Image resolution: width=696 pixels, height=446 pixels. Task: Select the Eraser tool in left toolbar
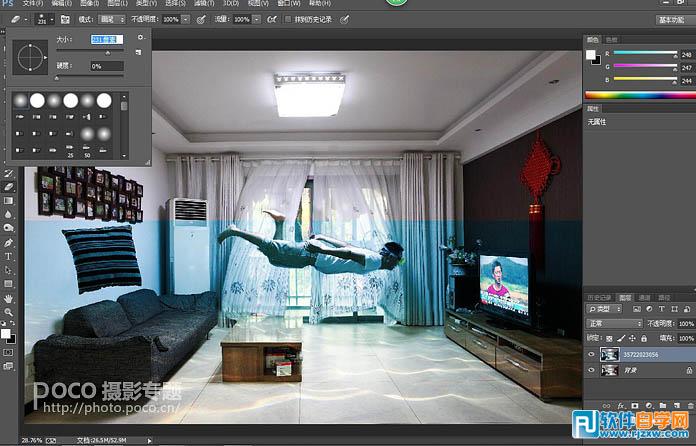[8, 187]
